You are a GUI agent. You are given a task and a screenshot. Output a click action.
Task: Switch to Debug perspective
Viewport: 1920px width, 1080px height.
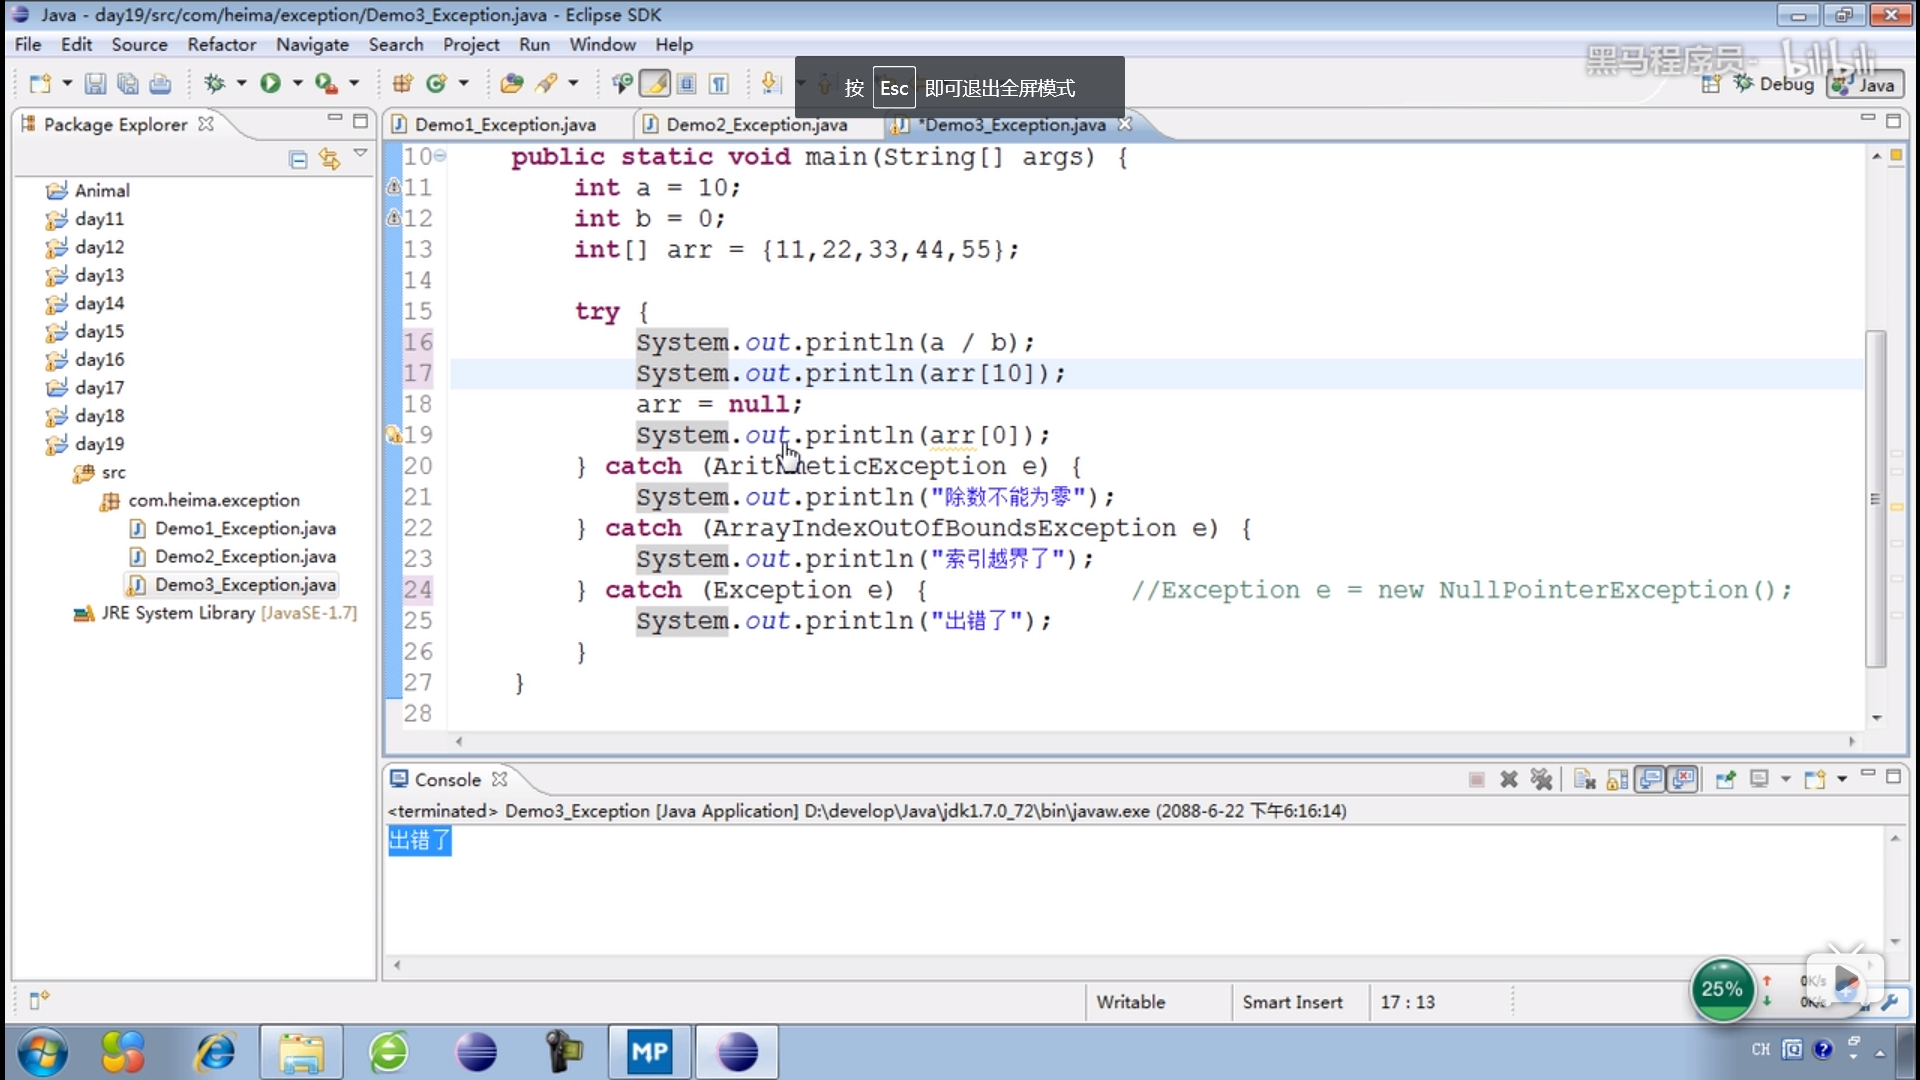(x=1774, y=85)
